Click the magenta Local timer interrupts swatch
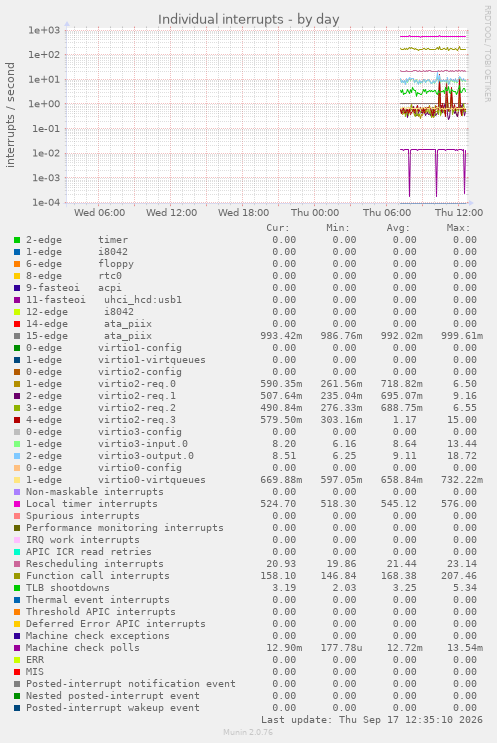This screenshot has width=497, height=743. (17, 504)
